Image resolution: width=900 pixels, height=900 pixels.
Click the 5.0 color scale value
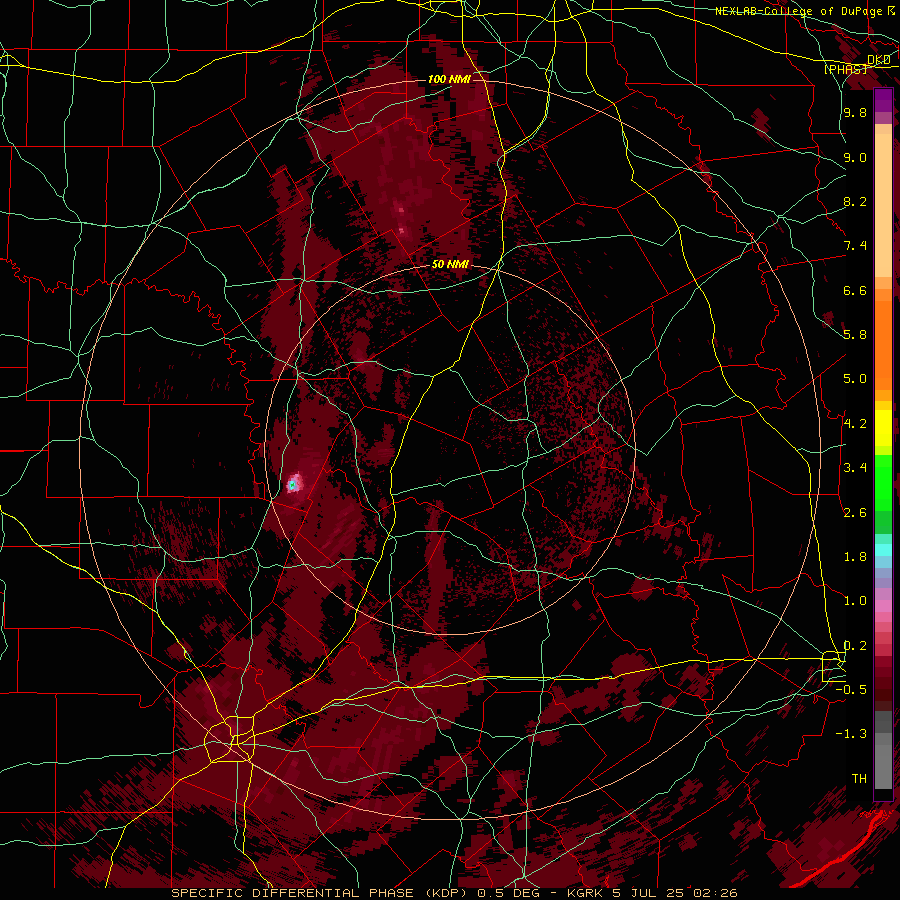tap(855, 379)
